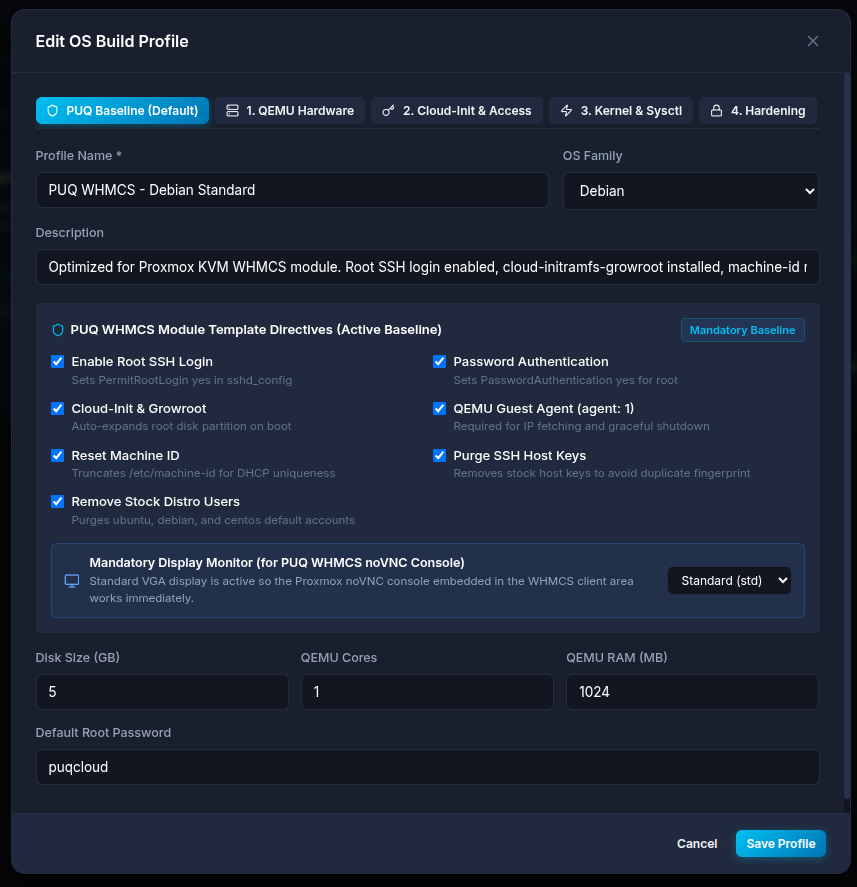Click 'Sets PasswordAuthentication yes for root' text
This screenshot has width=857, height=887.
(x=566, y=380)
